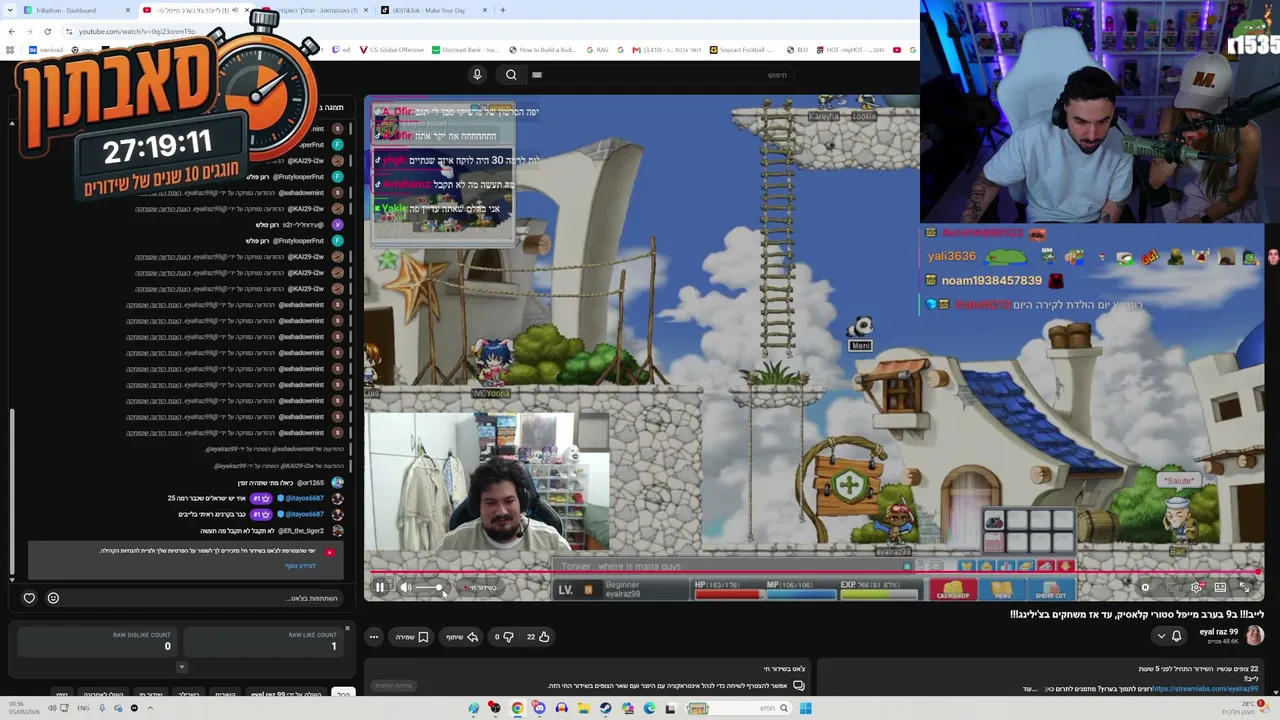
Task: Open the RAG bookmark
Action: point(597,50)
